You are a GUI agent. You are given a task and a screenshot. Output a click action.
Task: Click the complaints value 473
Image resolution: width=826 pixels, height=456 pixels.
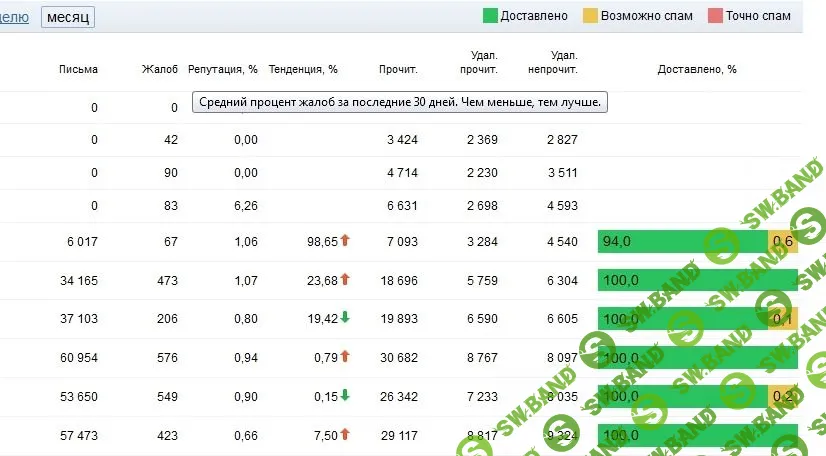(x=168, y=281)
